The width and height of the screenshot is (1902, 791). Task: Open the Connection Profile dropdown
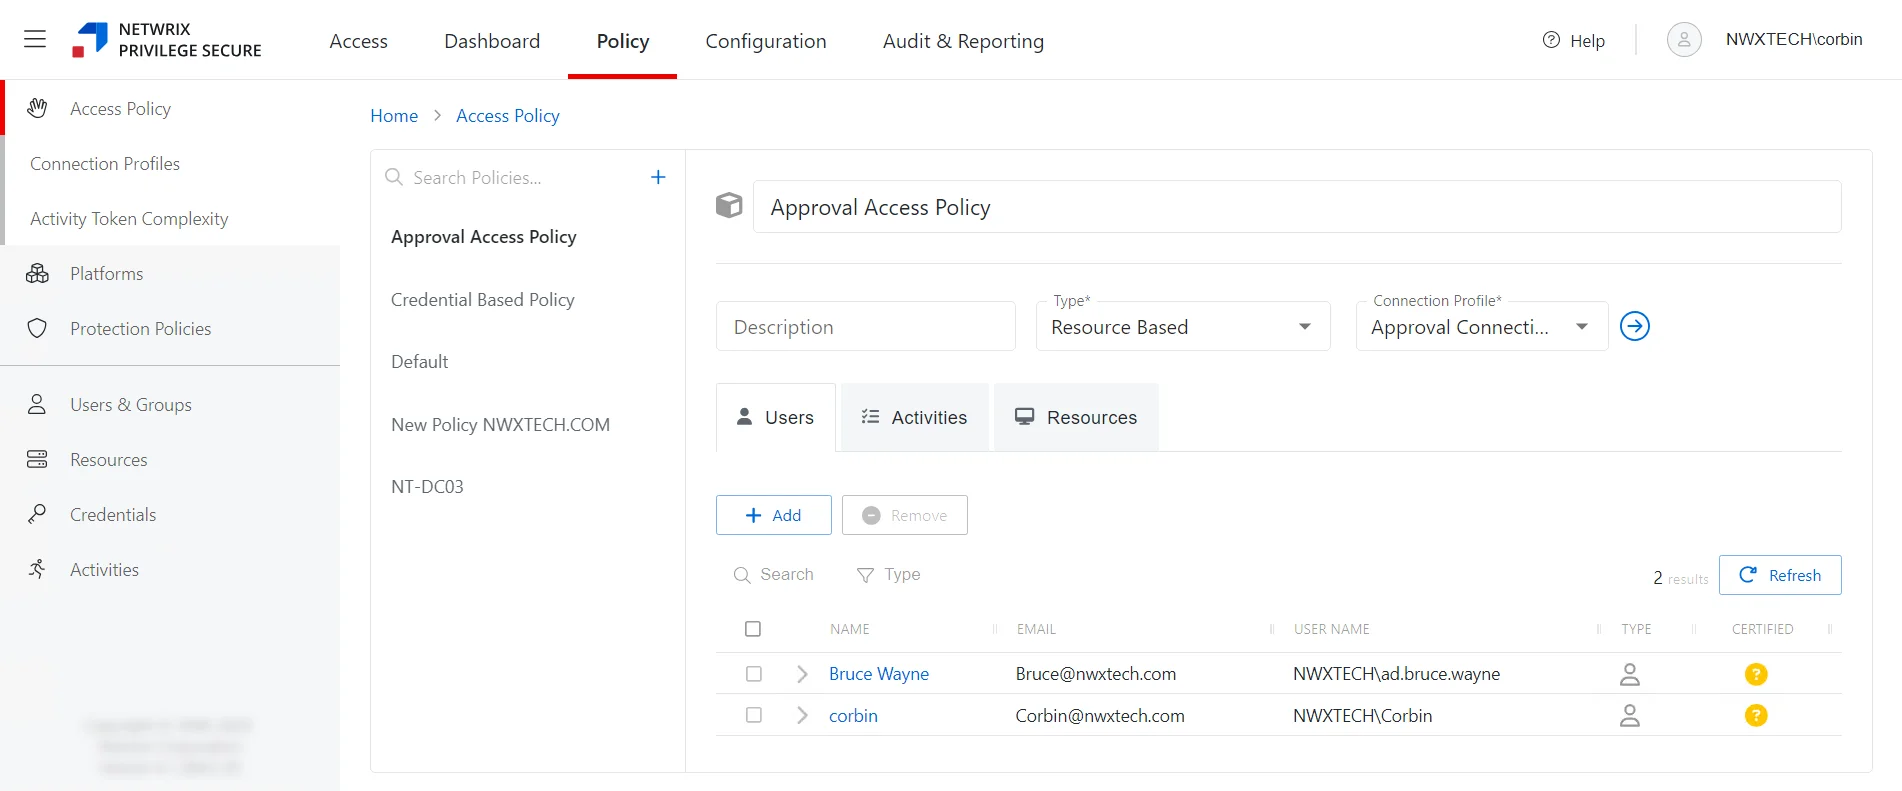(1481, 326)
